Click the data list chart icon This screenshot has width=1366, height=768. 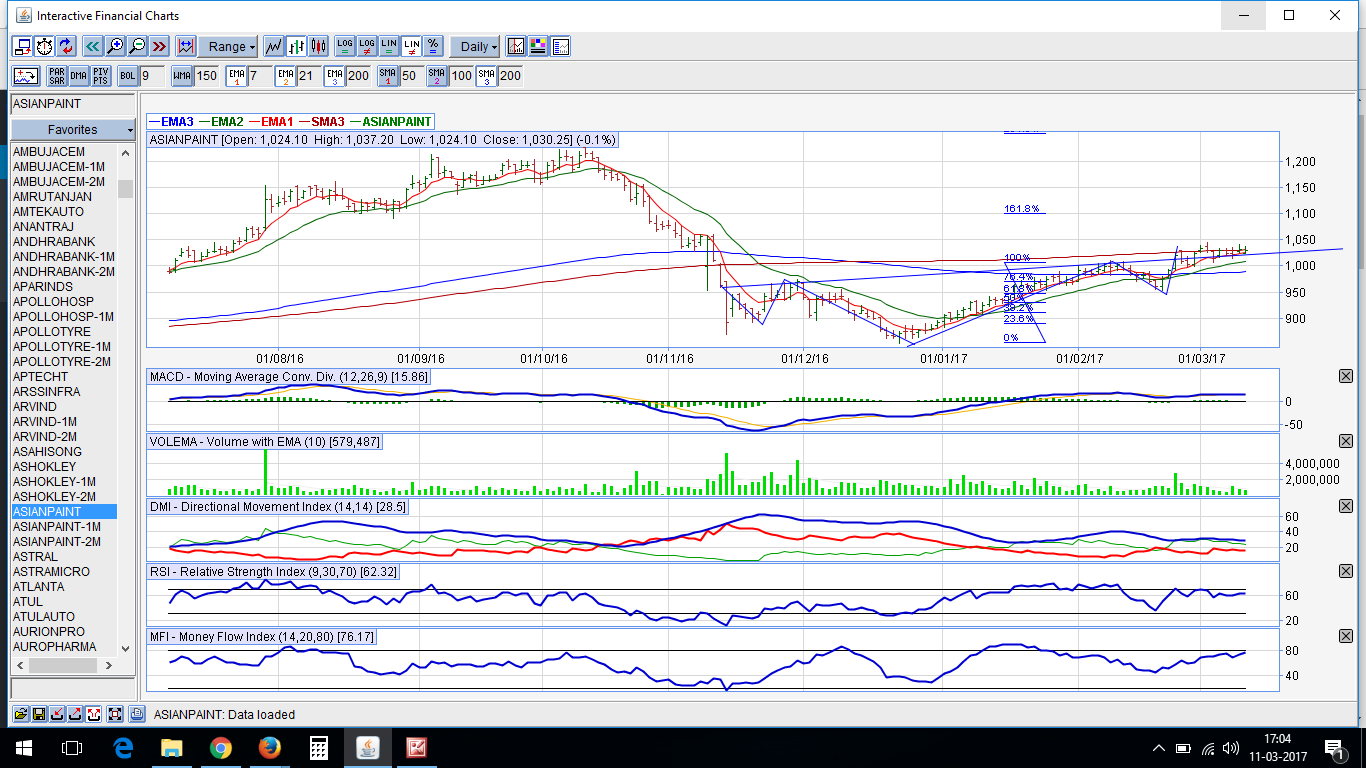point(560,47)
